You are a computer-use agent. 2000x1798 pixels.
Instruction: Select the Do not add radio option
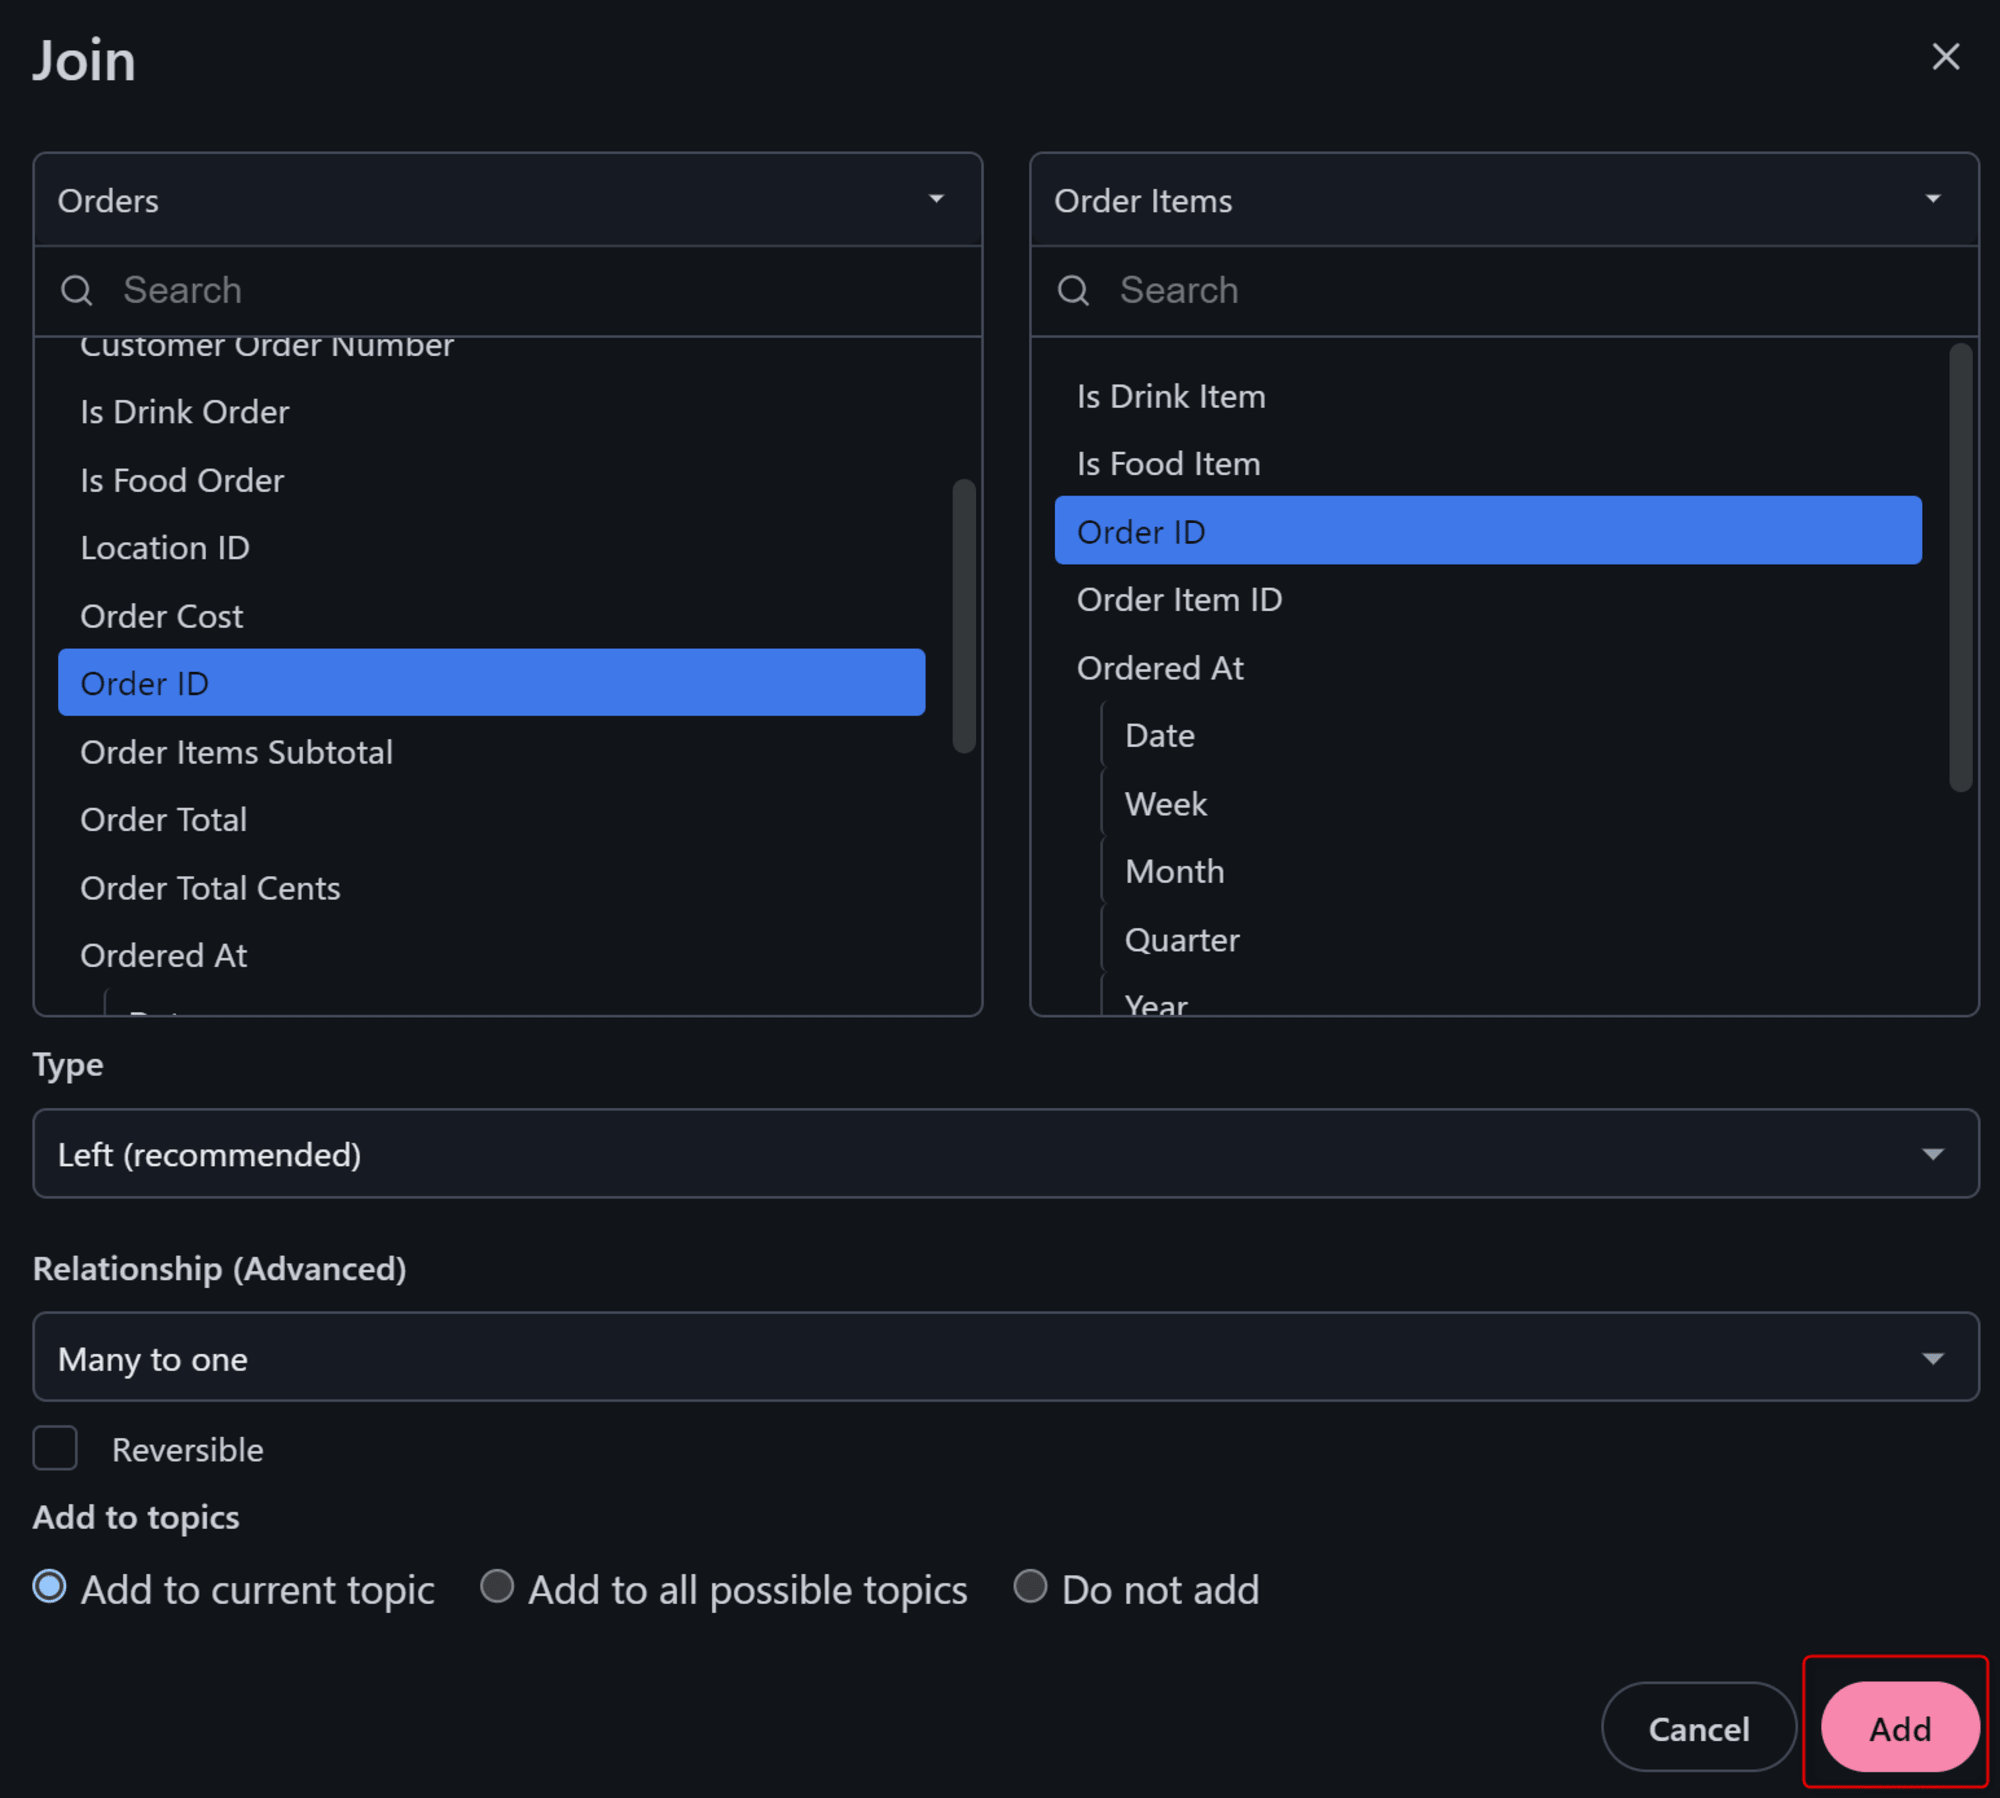pos(1030,1586)
